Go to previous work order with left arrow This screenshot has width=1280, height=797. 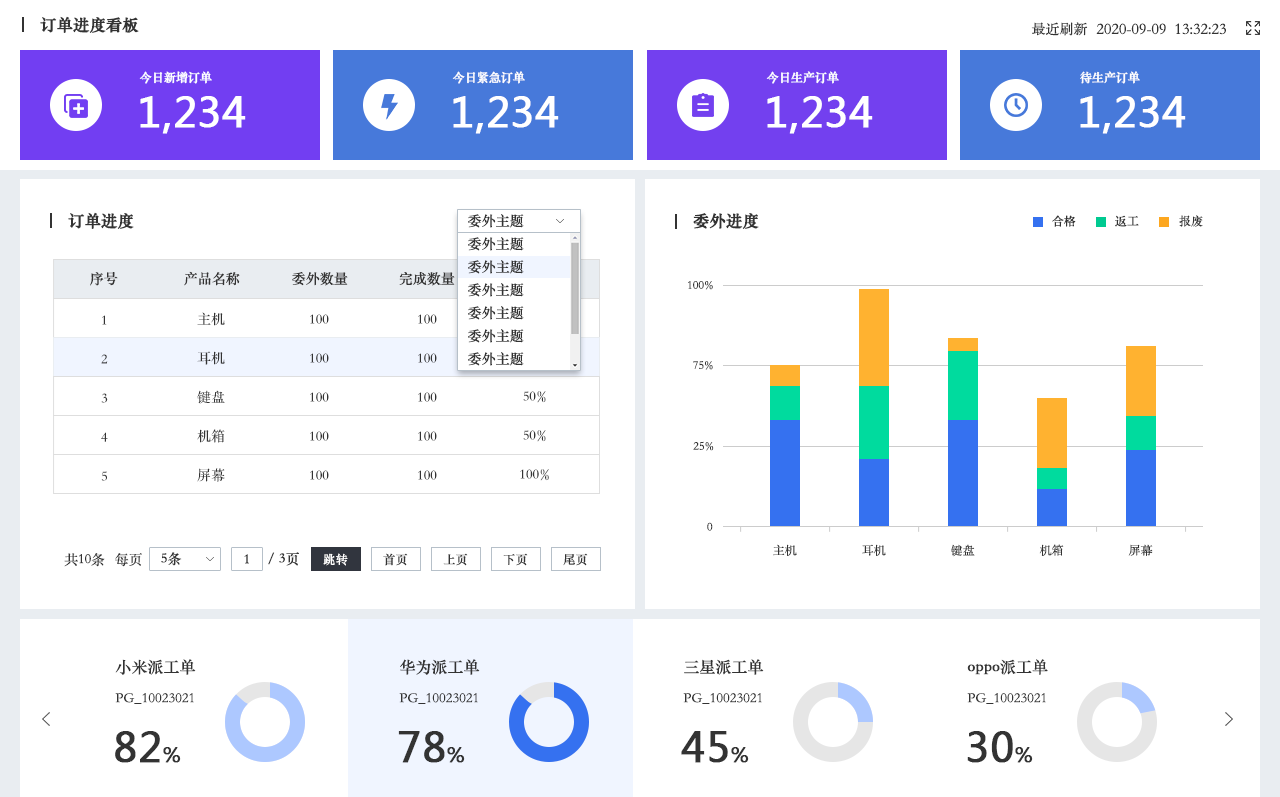pos(46,719)
